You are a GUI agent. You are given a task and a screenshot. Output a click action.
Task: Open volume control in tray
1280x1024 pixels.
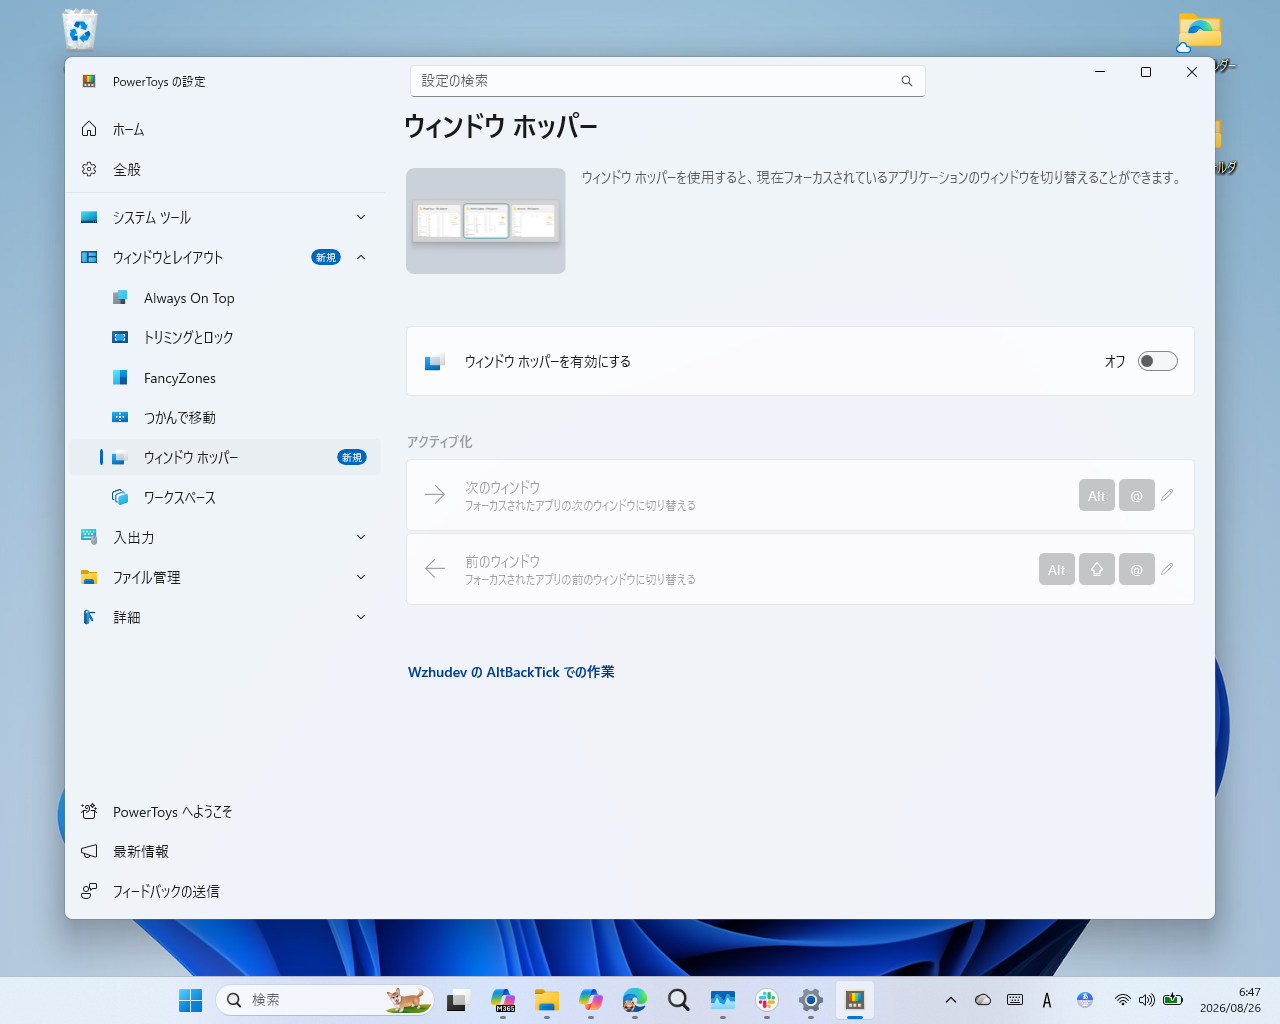(x=1147, y=1000)
